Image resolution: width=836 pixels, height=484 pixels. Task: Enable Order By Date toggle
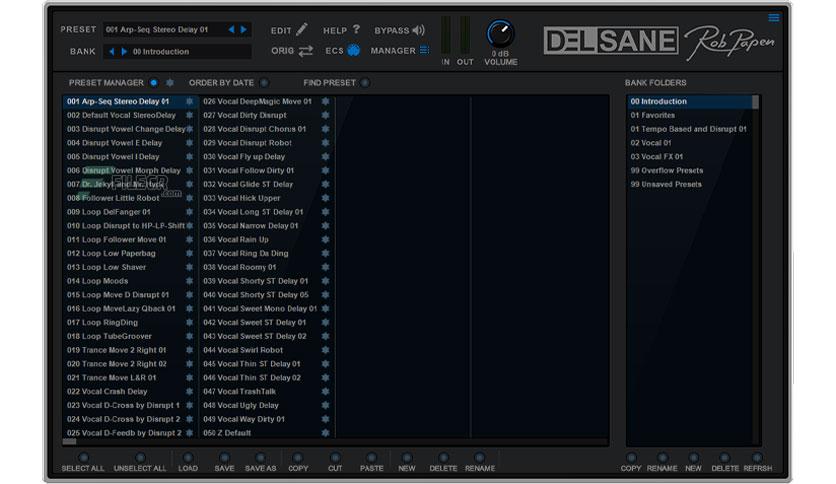pos(263,83)
